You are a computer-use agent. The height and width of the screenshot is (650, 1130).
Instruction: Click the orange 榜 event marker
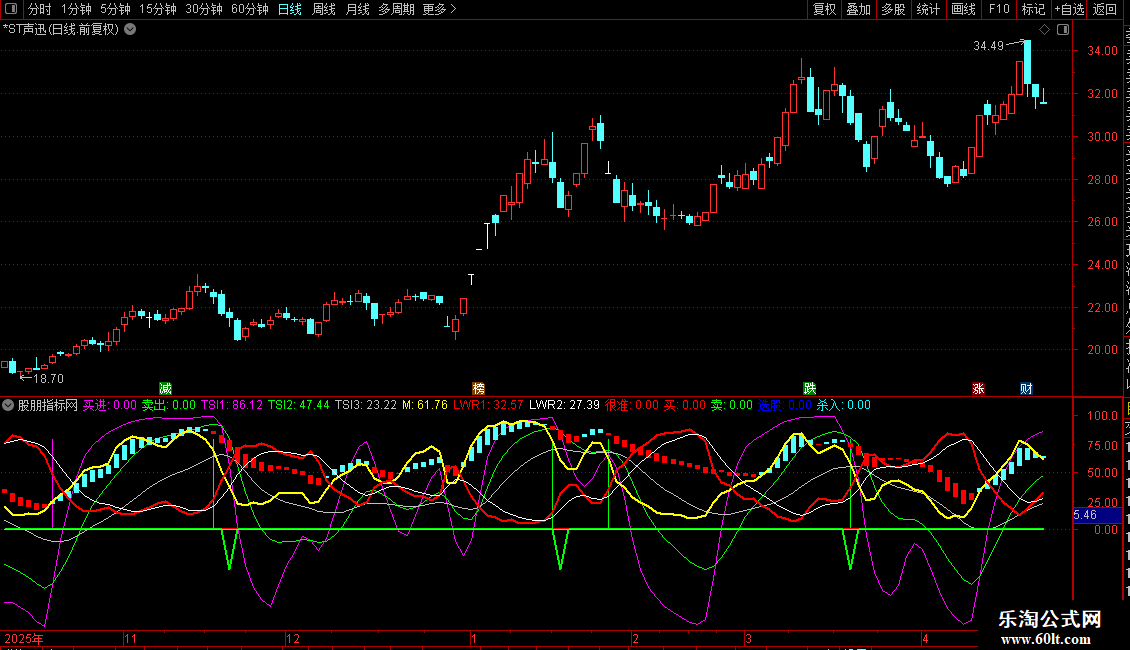[x=479, y=388]
